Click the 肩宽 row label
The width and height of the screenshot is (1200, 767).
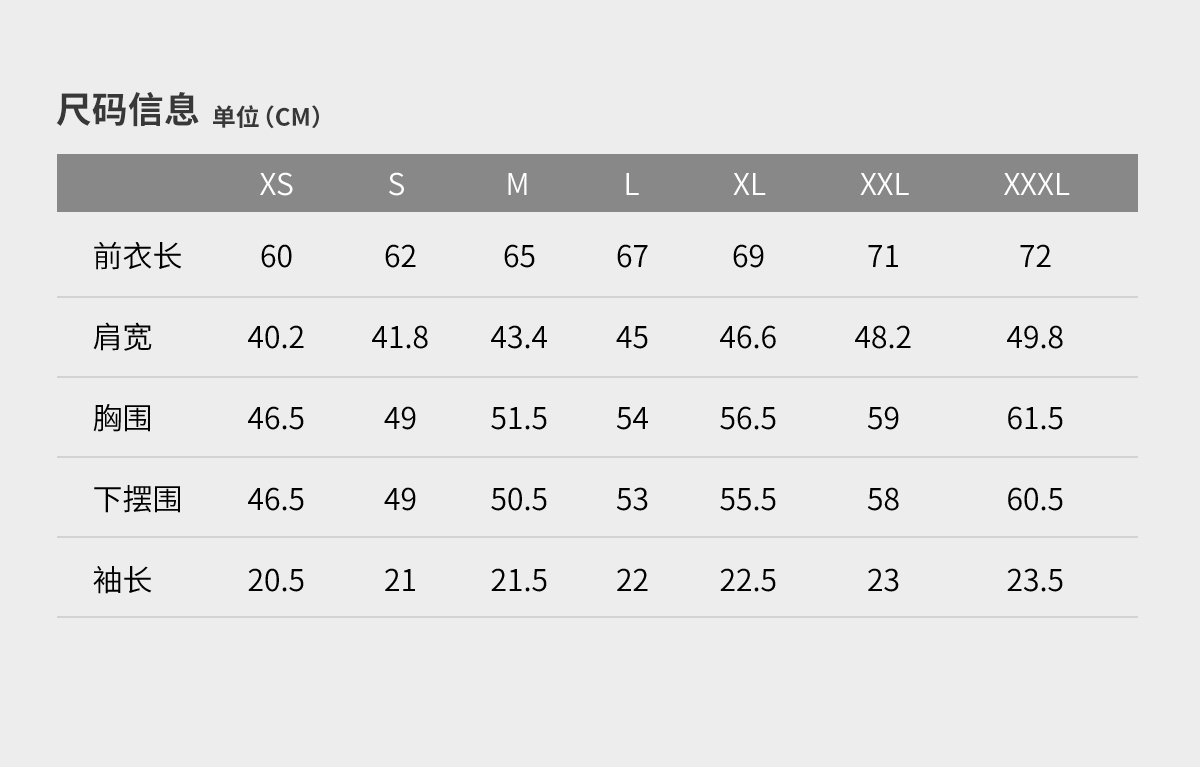coord(122,337)
